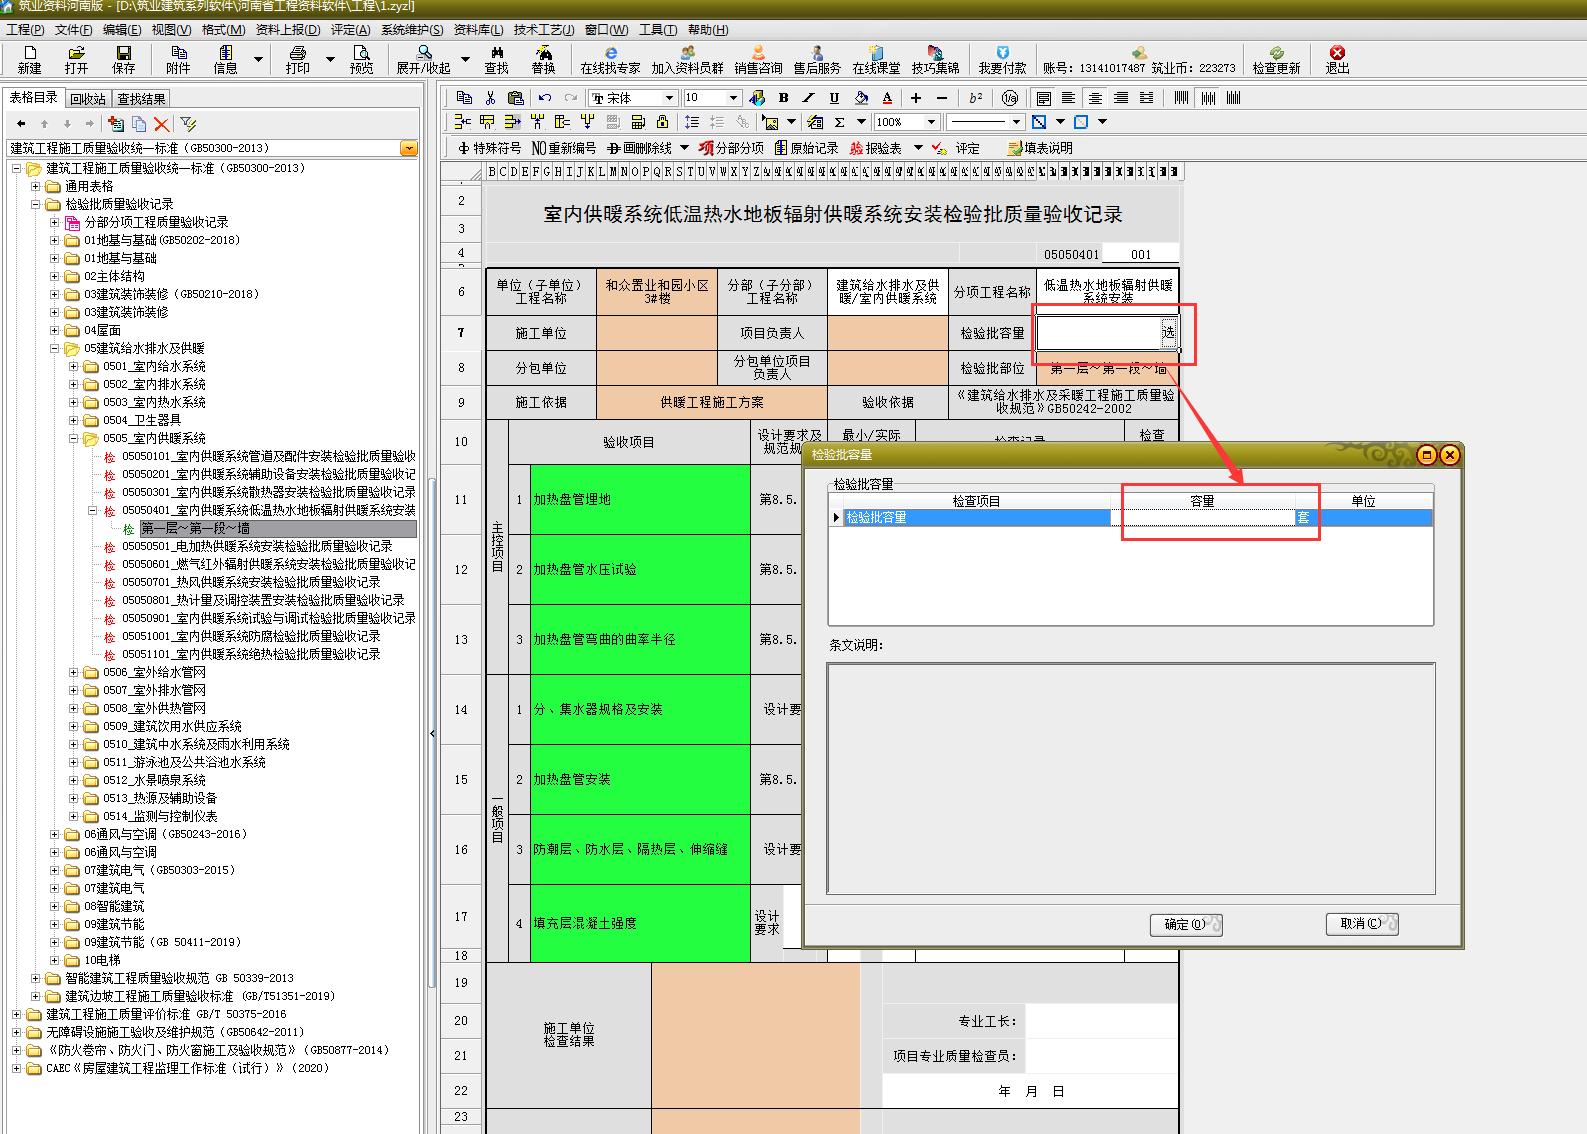
Task: Click the 检查更新 icon
Action: pyautogui.click(x=1277, y=60)
